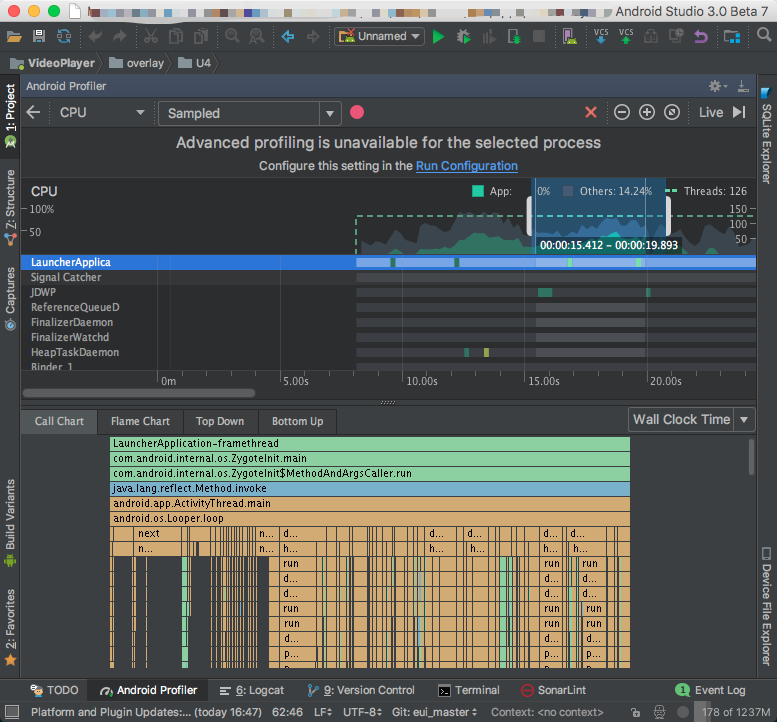Screen dimensions: 777x722
Task: Toggle the SQLite Explorer side panel
Action: pos(767,135)
